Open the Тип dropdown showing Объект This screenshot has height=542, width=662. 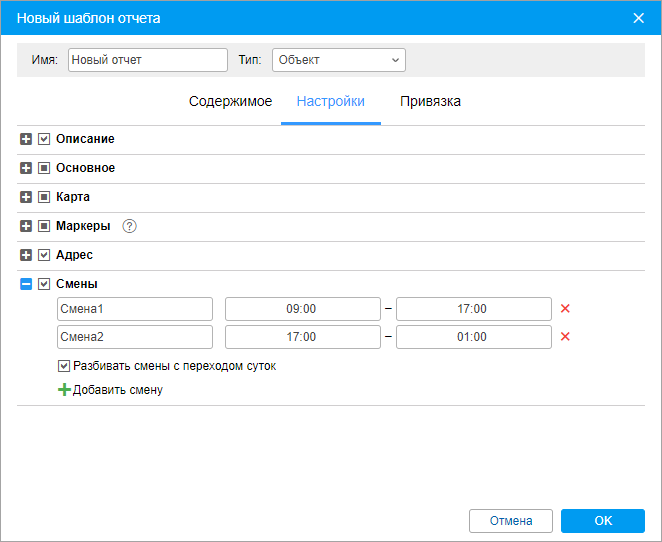click(338, 60)
